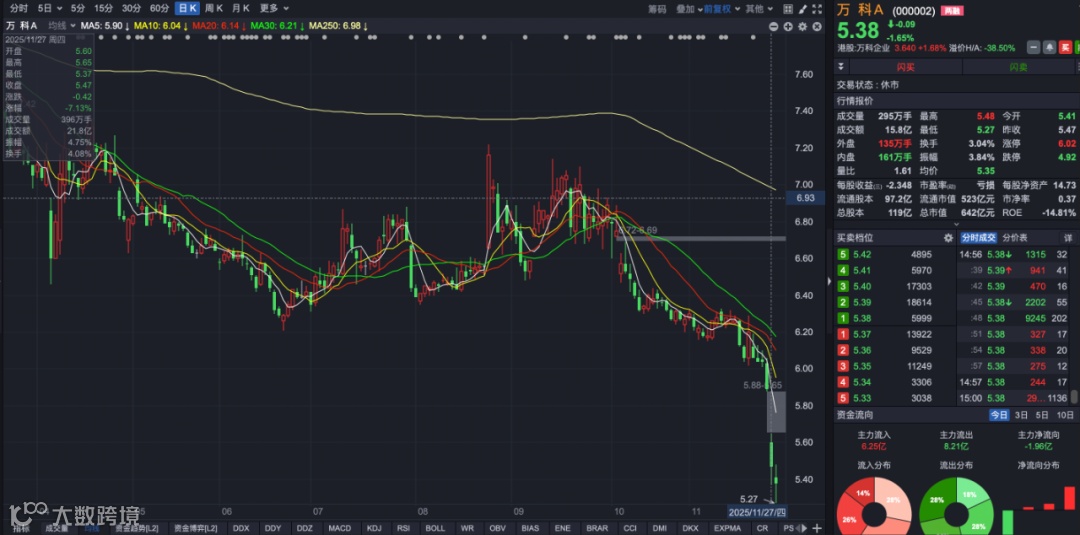Zoom in chart with the plus circle icon
This screenshot has width=1080, height=535.
point(788,26)
